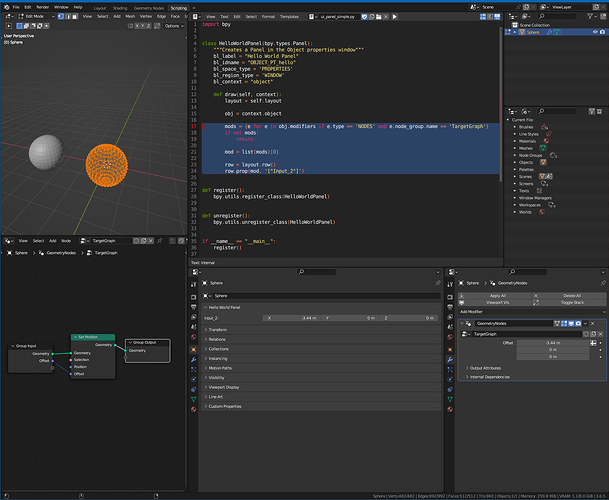The width and height of the screenshot is (609, 500).
Task: Open the node editor Add menu
Action: [52, 241]
